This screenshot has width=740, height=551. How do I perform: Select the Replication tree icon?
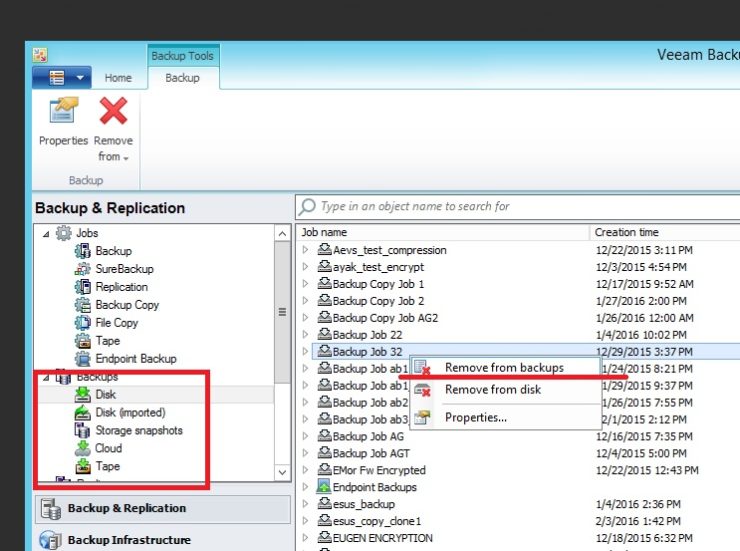click(83, 287)
